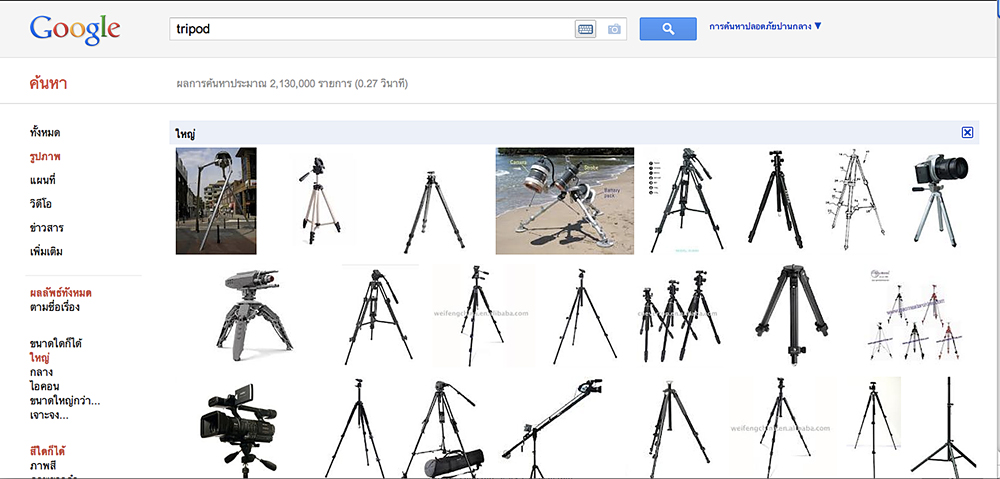
Task: Choose กลาง medium size filter
Action: pyautogui.click(x=41, y=372)
